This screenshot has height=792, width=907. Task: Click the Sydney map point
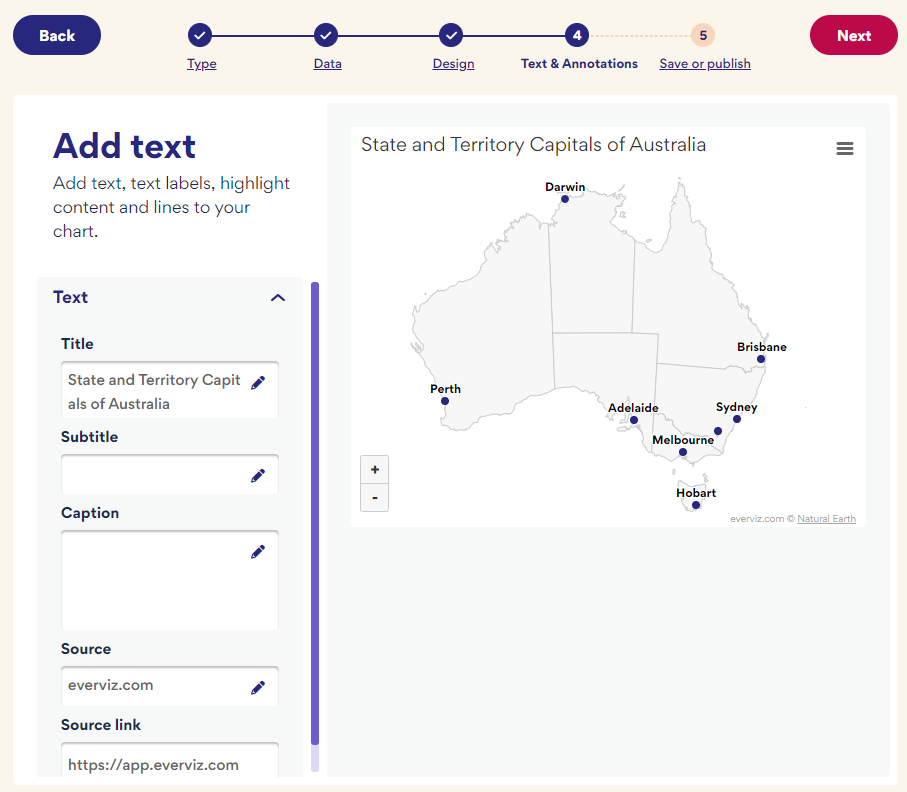tap(737, 419)
